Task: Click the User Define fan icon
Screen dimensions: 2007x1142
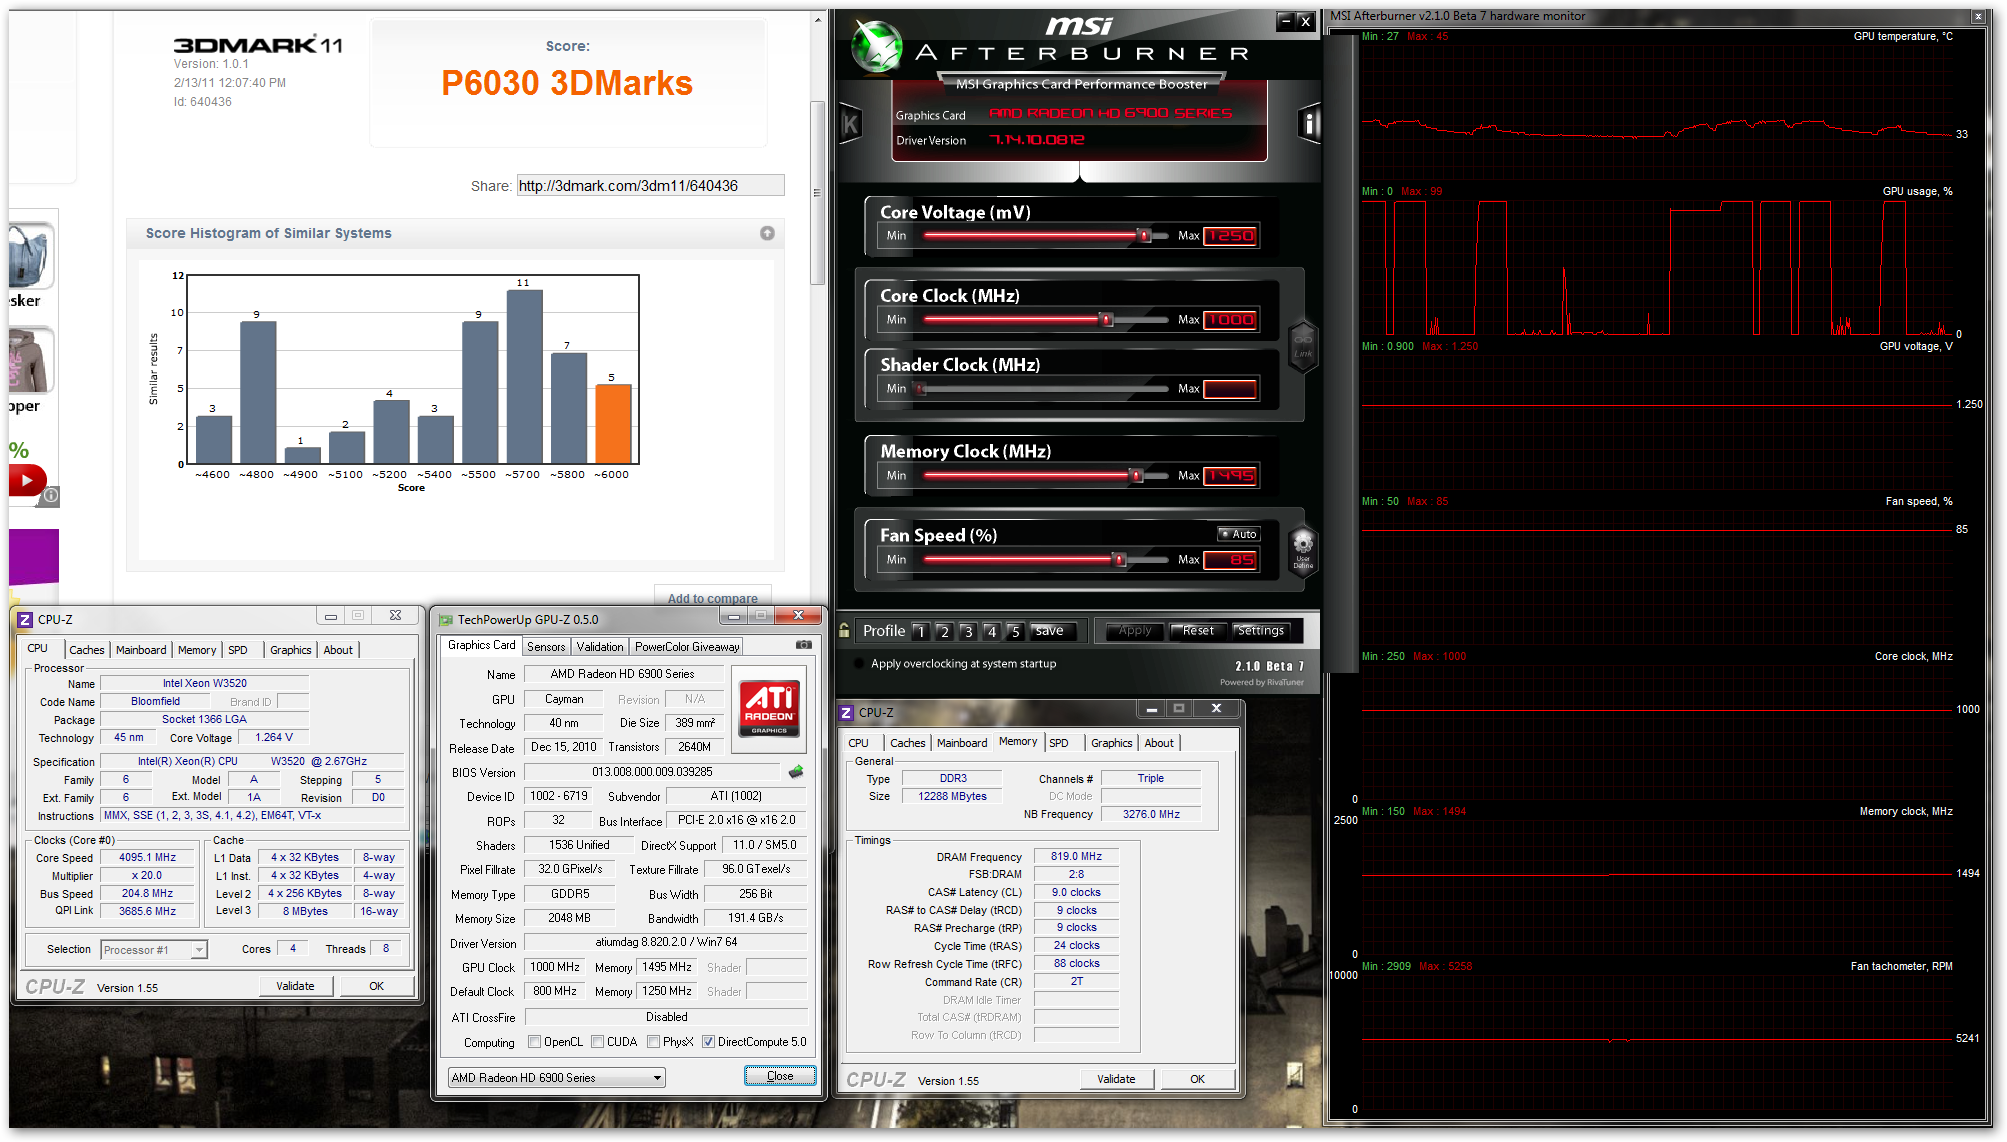Action: [1302, 550]
